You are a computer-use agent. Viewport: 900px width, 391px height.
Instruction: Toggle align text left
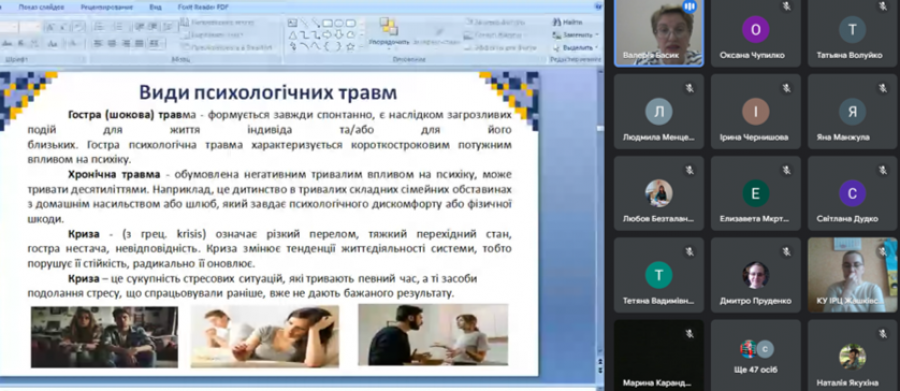(98, 43)
